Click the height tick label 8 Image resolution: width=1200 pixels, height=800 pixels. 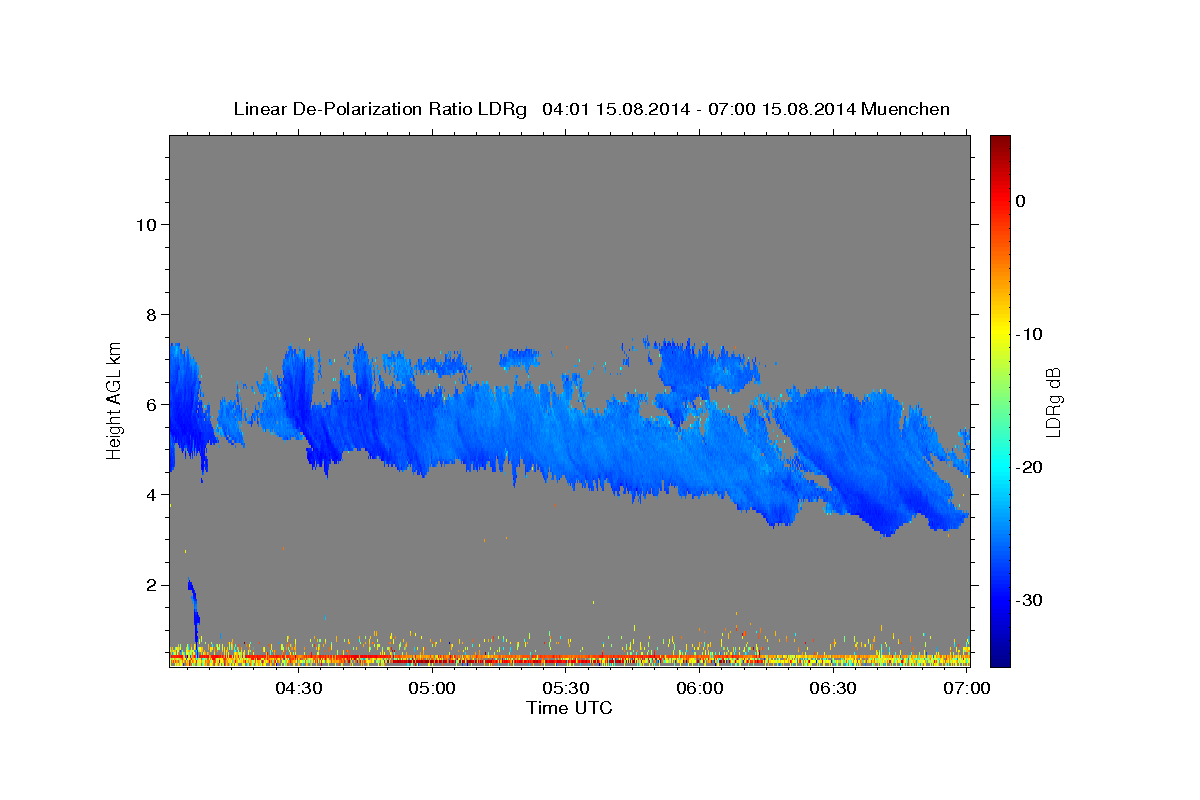coord(150,314)
